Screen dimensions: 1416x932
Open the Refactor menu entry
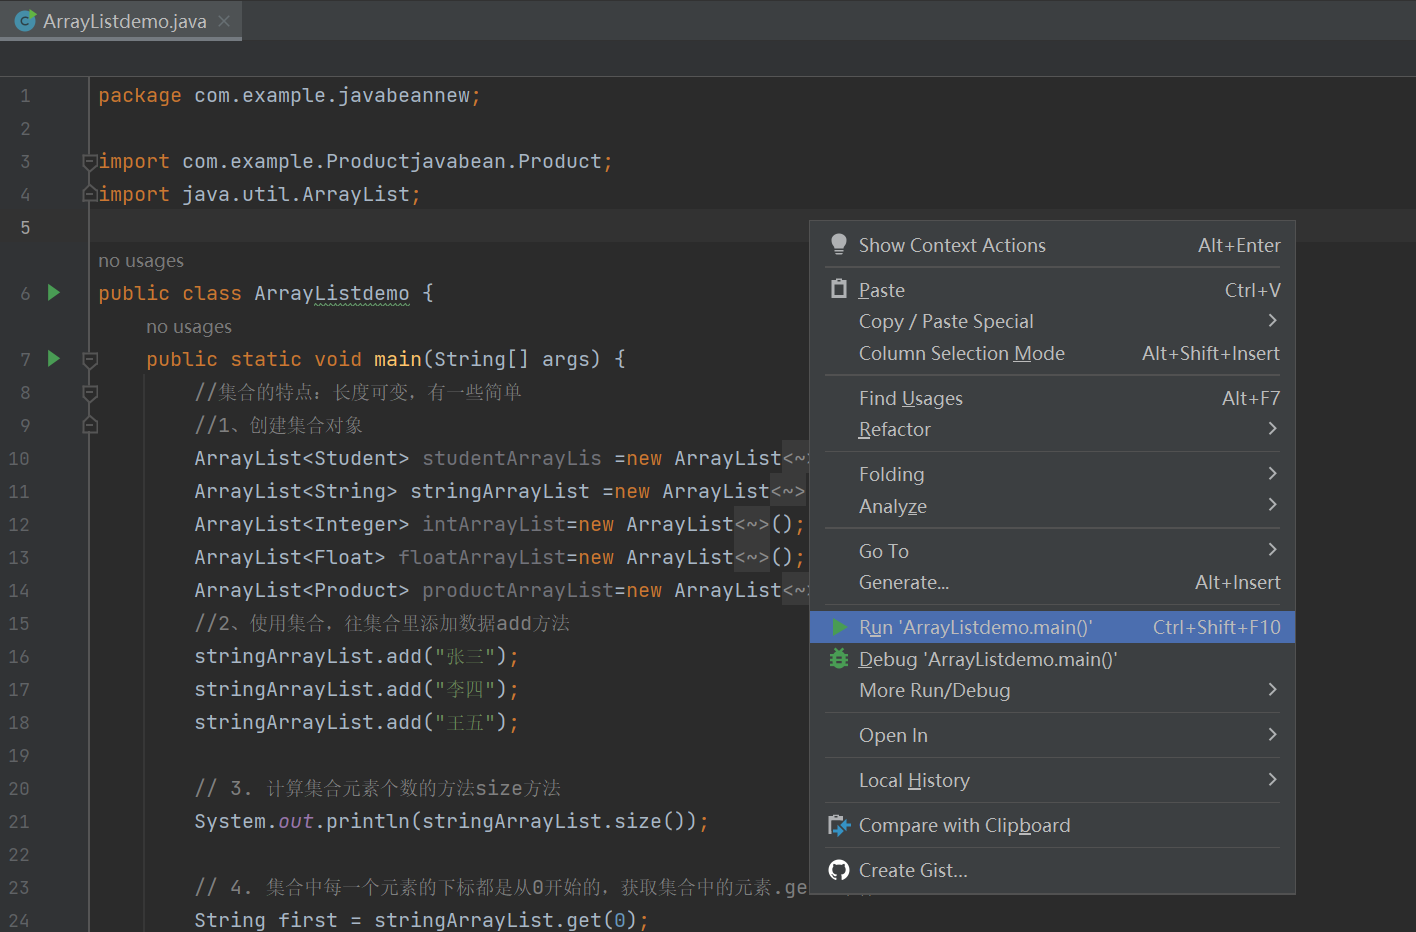pos(1052,429)
